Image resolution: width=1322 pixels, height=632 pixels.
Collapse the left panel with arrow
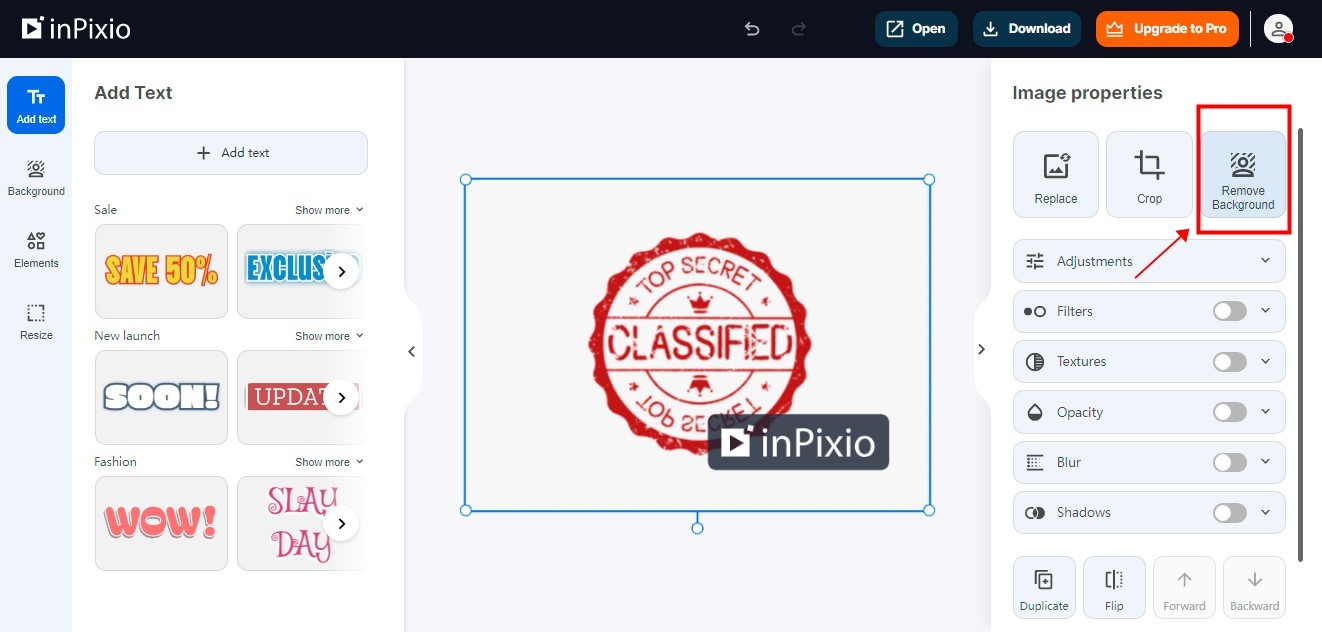[411, 351]
